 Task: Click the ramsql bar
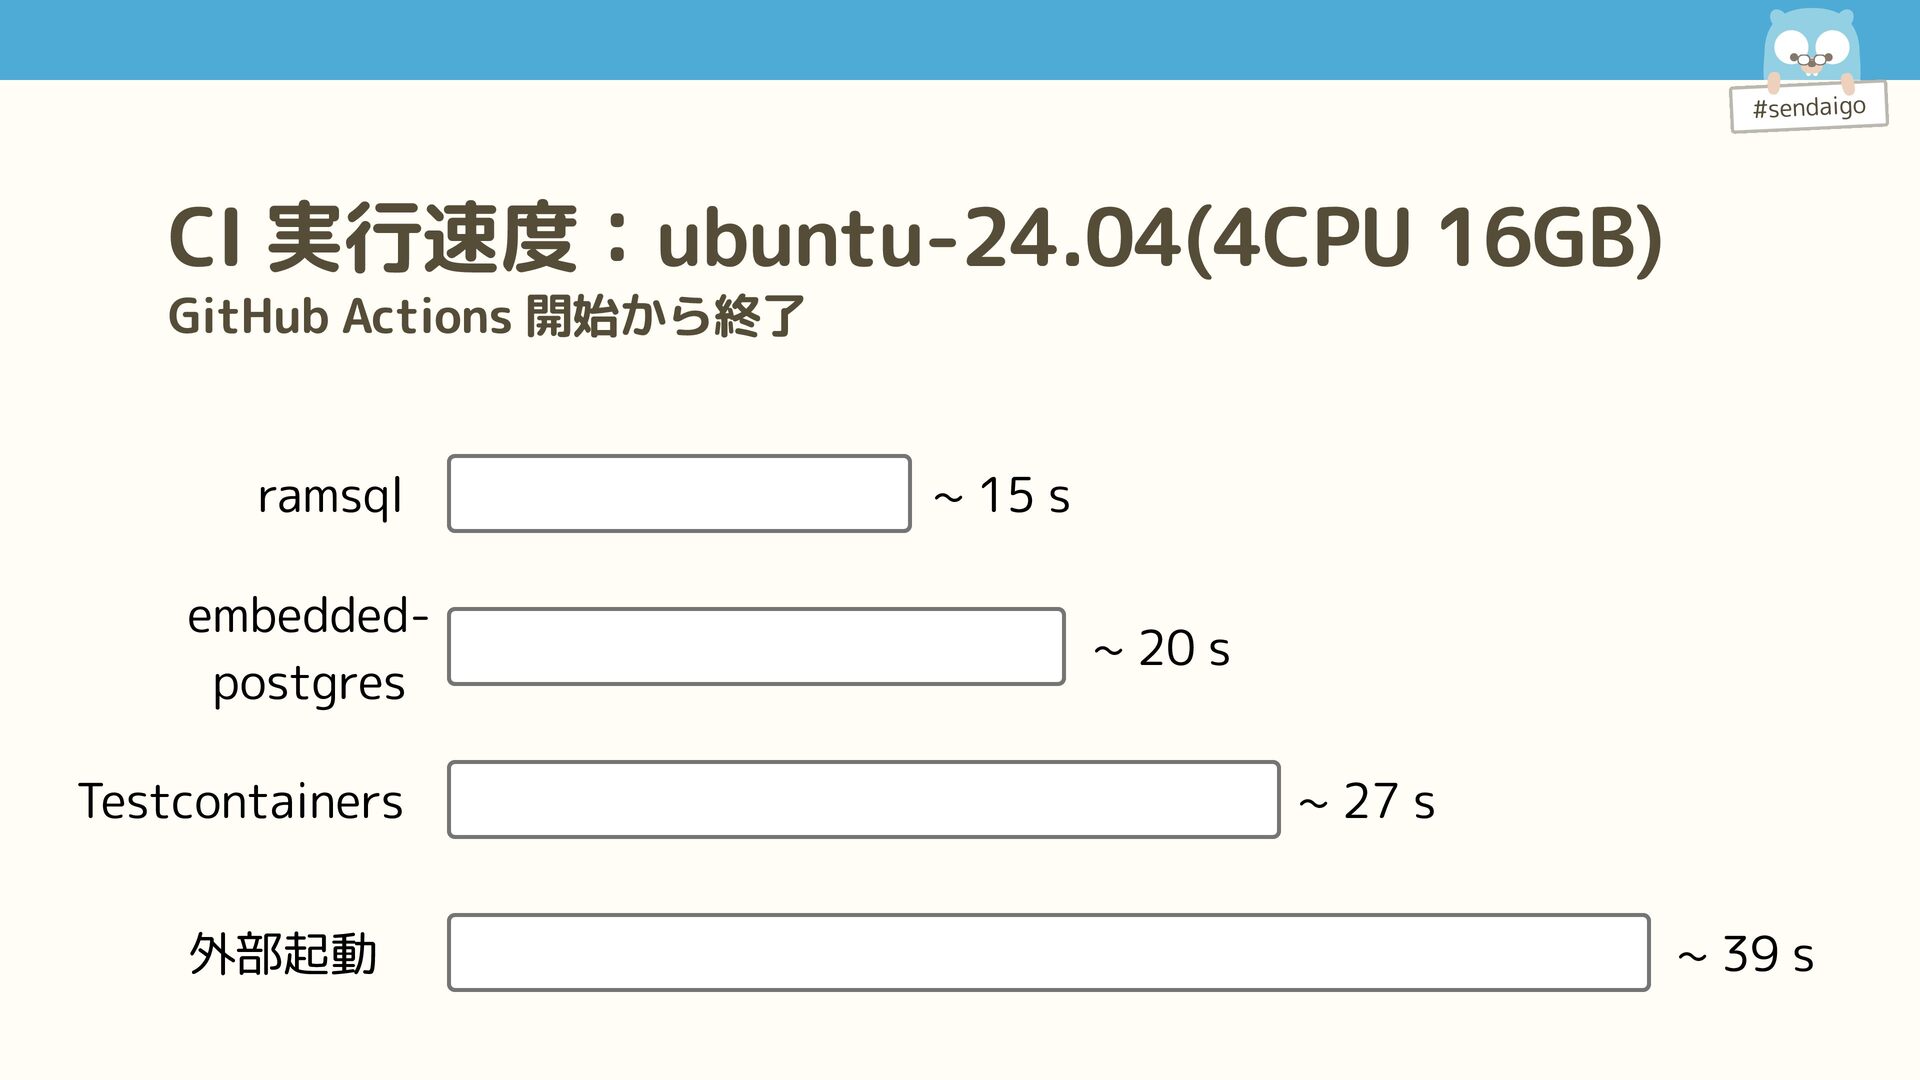[x=679, y=494]
